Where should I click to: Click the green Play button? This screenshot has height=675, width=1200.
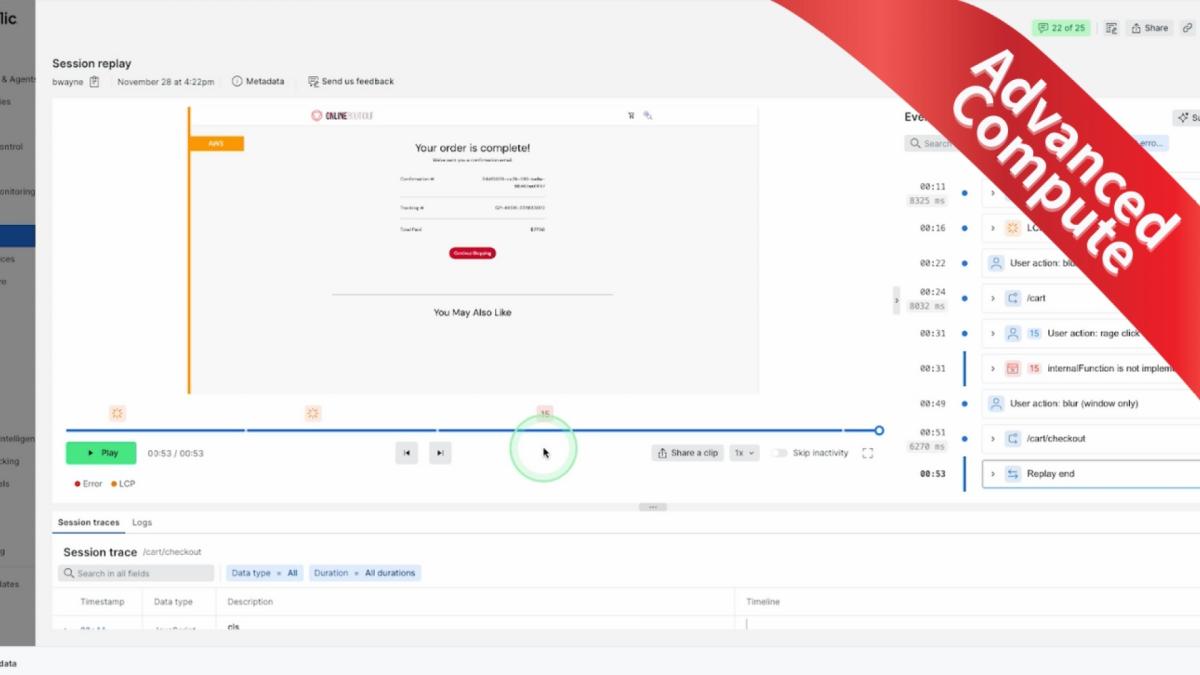point(101,453)
